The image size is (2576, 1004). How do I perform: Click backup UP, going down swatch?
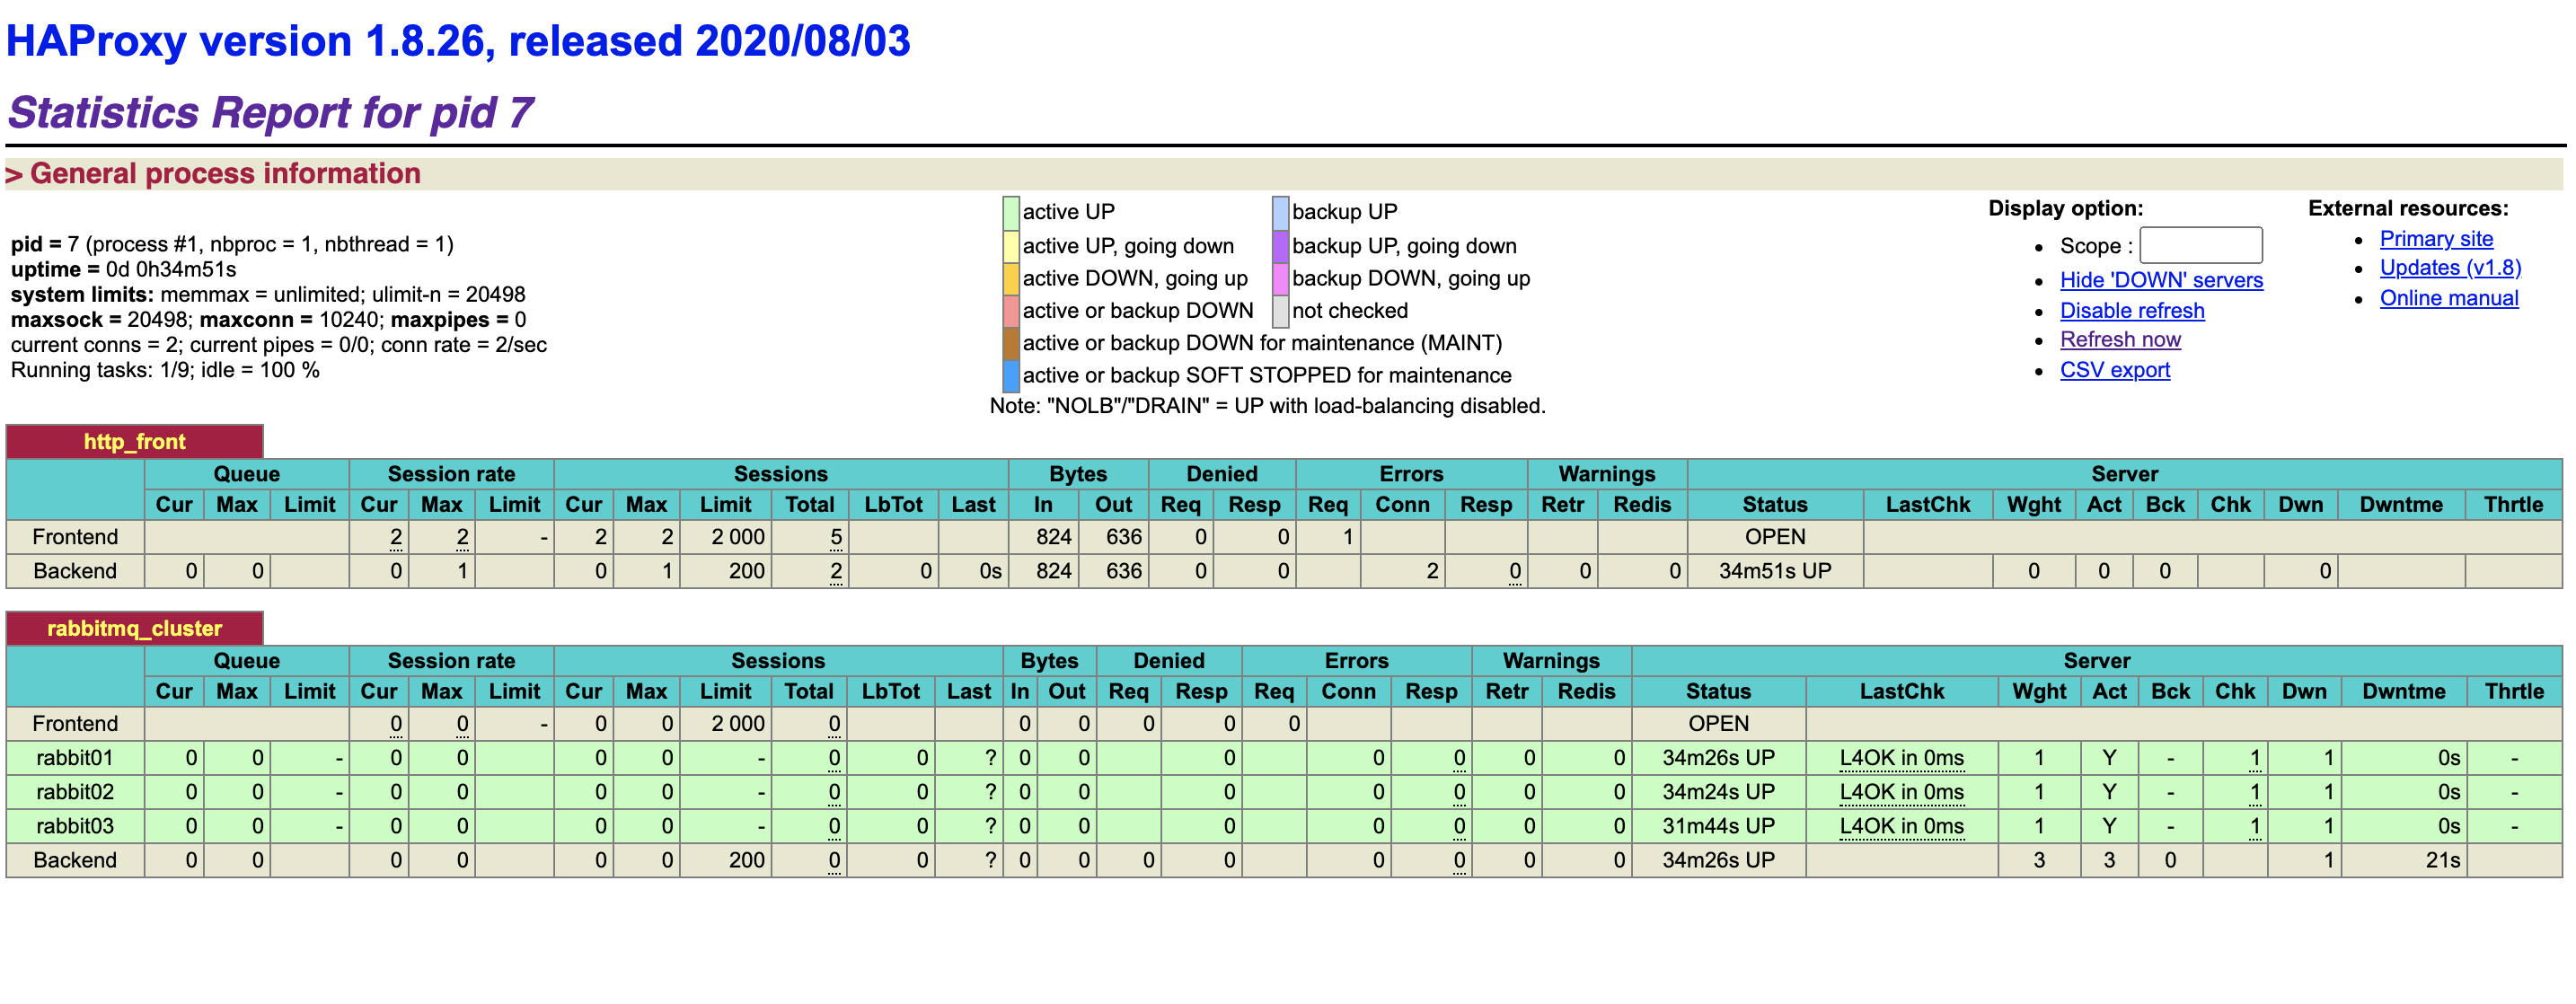(1280, 246)
